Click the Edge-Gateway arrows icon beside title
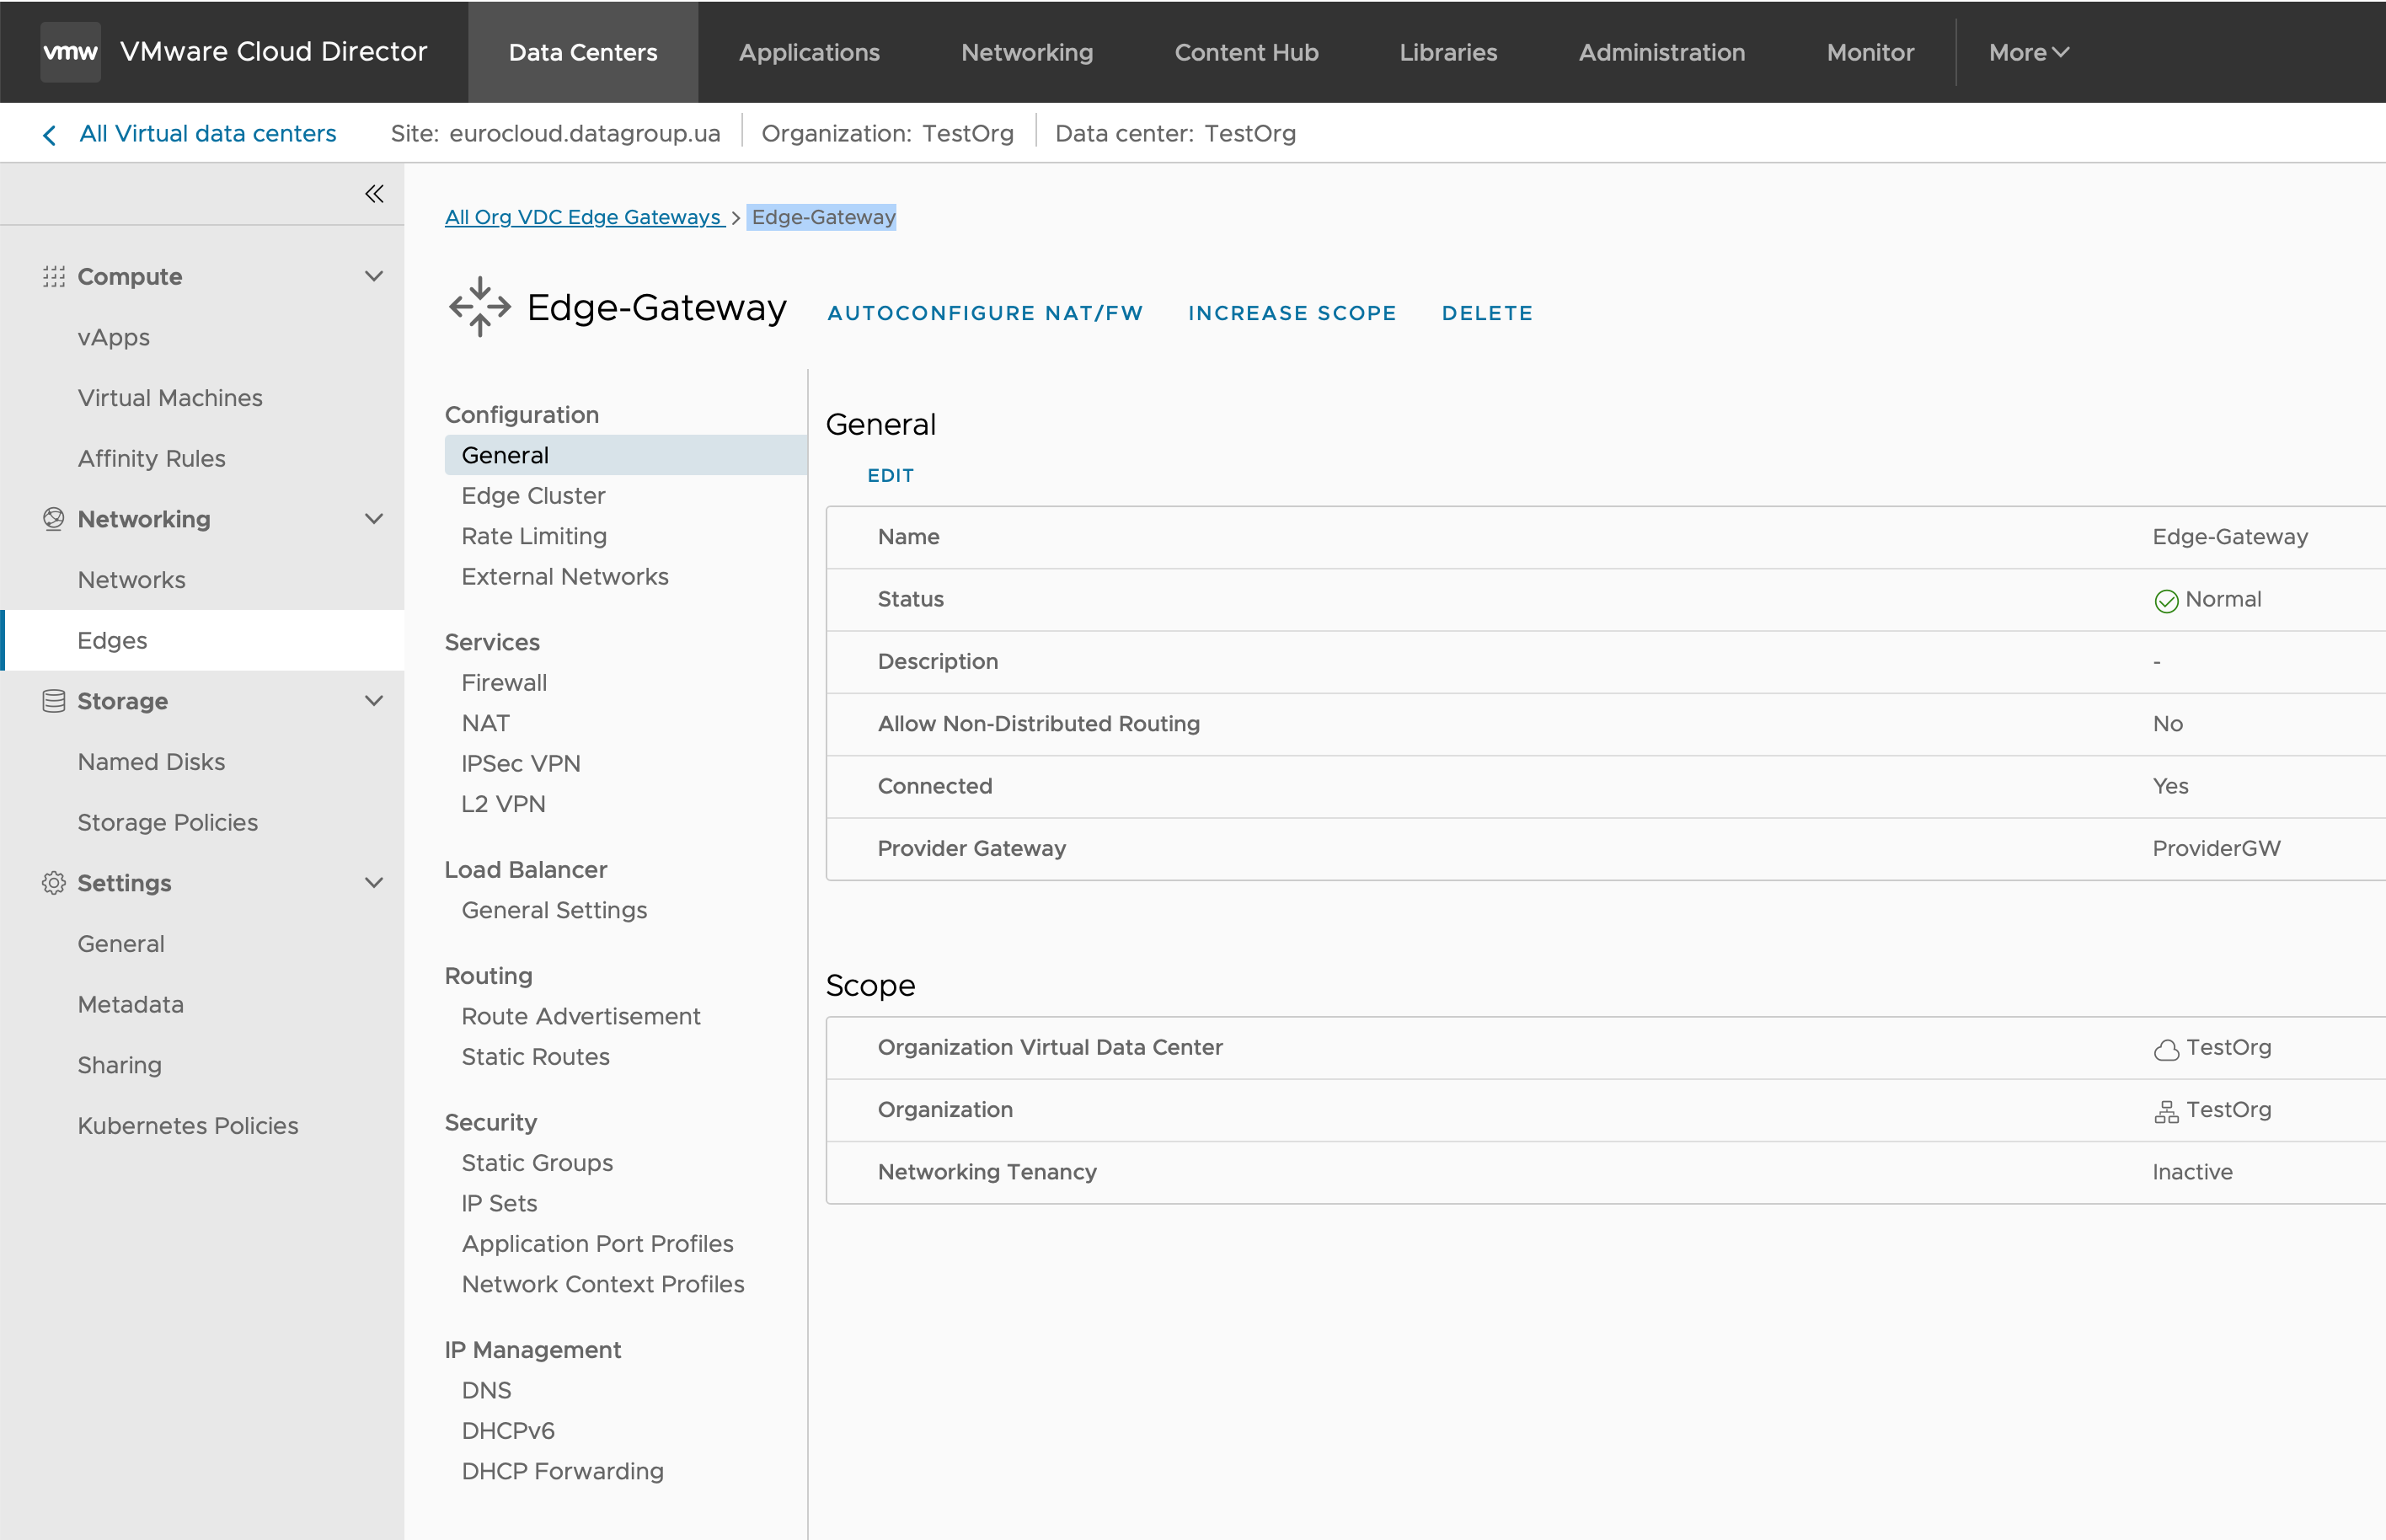2386x1540 pixels. (x=480, y=307)
